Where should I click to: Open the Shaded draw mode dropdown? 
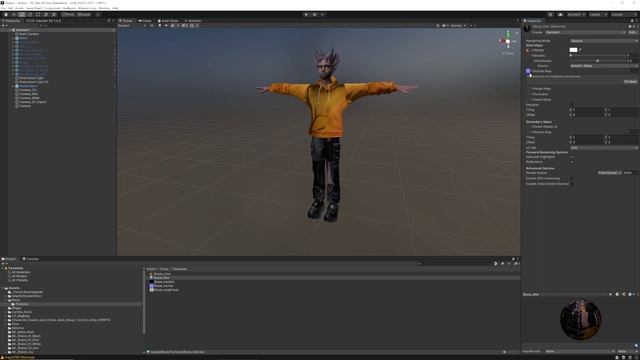[x=131, y=25]
